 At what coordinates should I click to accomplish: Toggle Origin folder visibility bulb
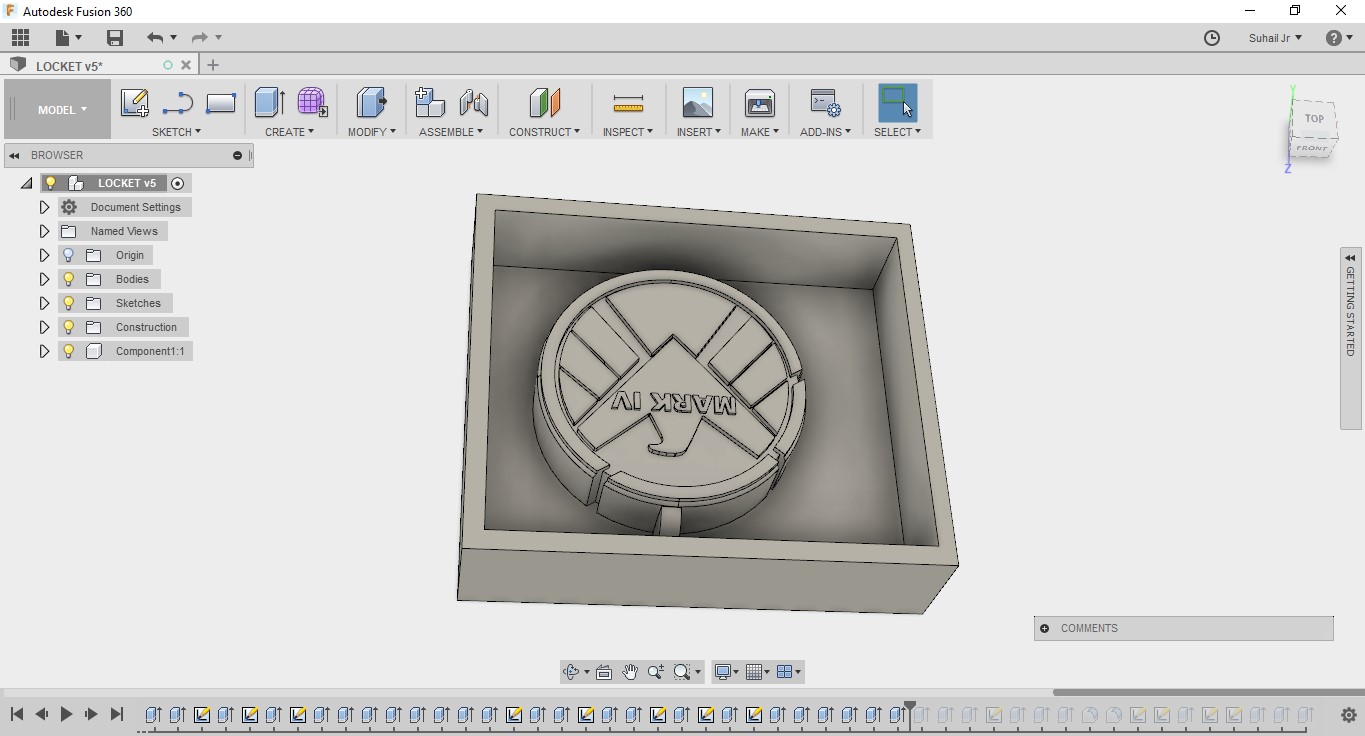pyautogui.click(x=69, y=255)
